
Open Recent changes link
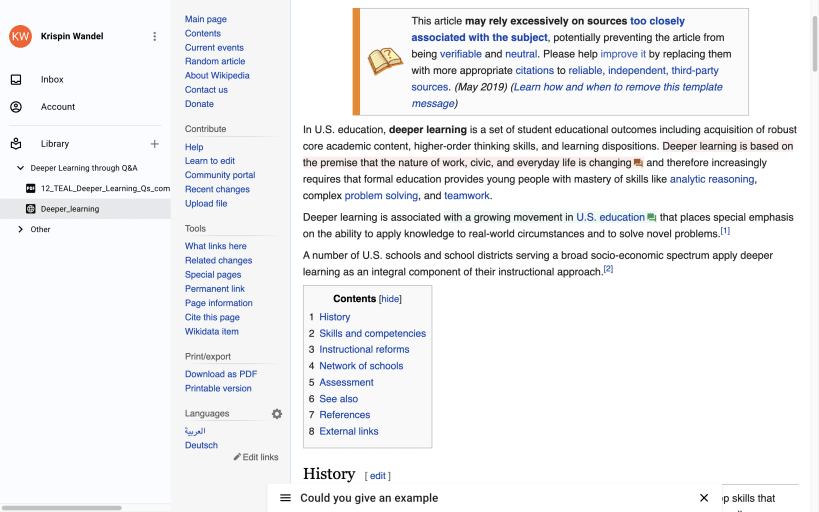217,189
